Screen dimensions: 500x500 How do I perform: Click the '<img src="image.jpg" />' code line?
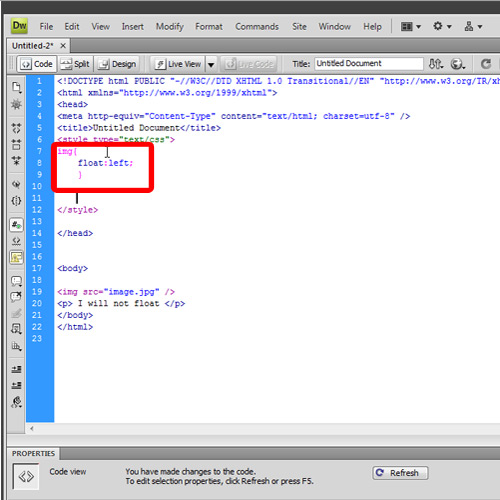point(116,292)
